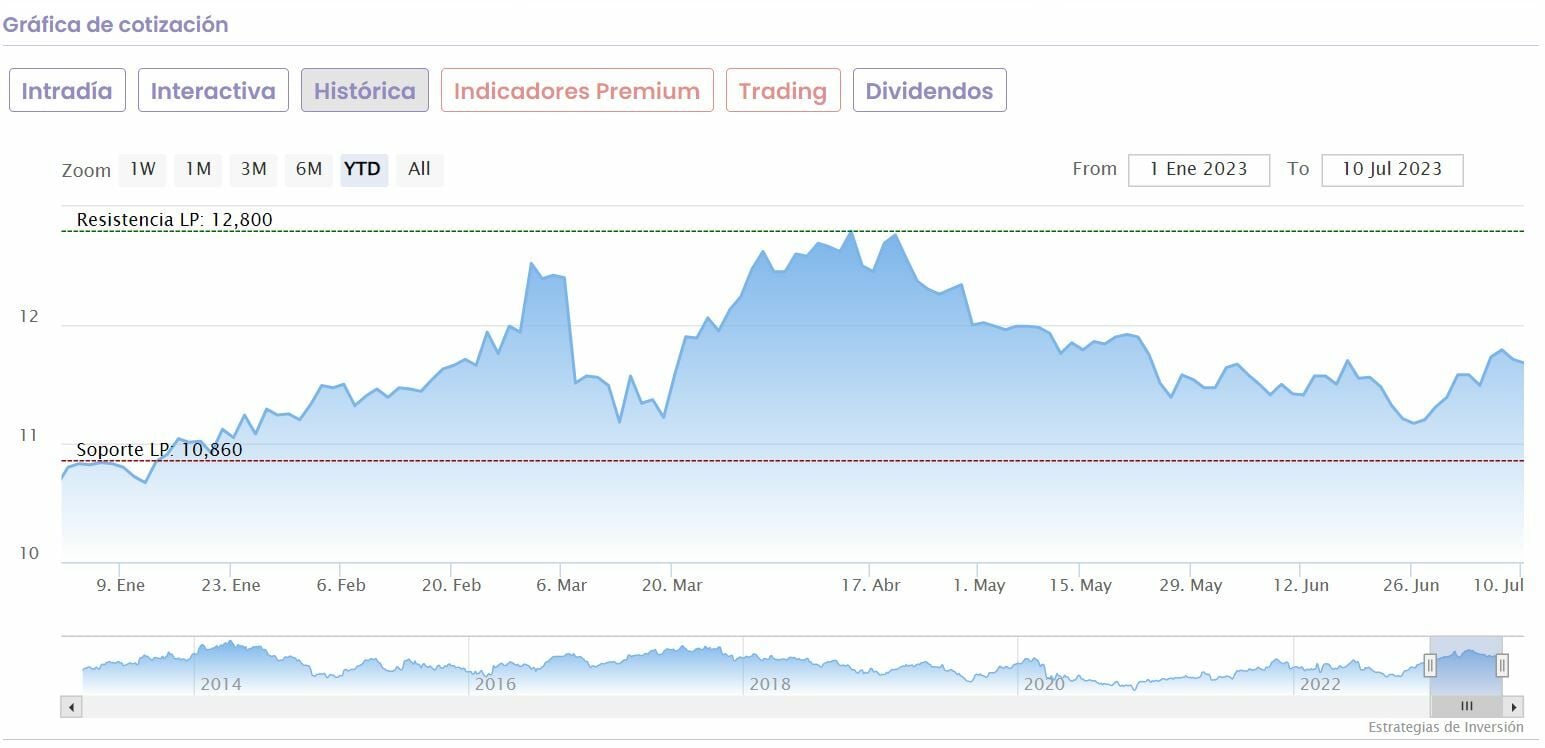Viewport: 1545px width, 748px height.
Task: Click the From date input field
Action: click(1198, 170)
